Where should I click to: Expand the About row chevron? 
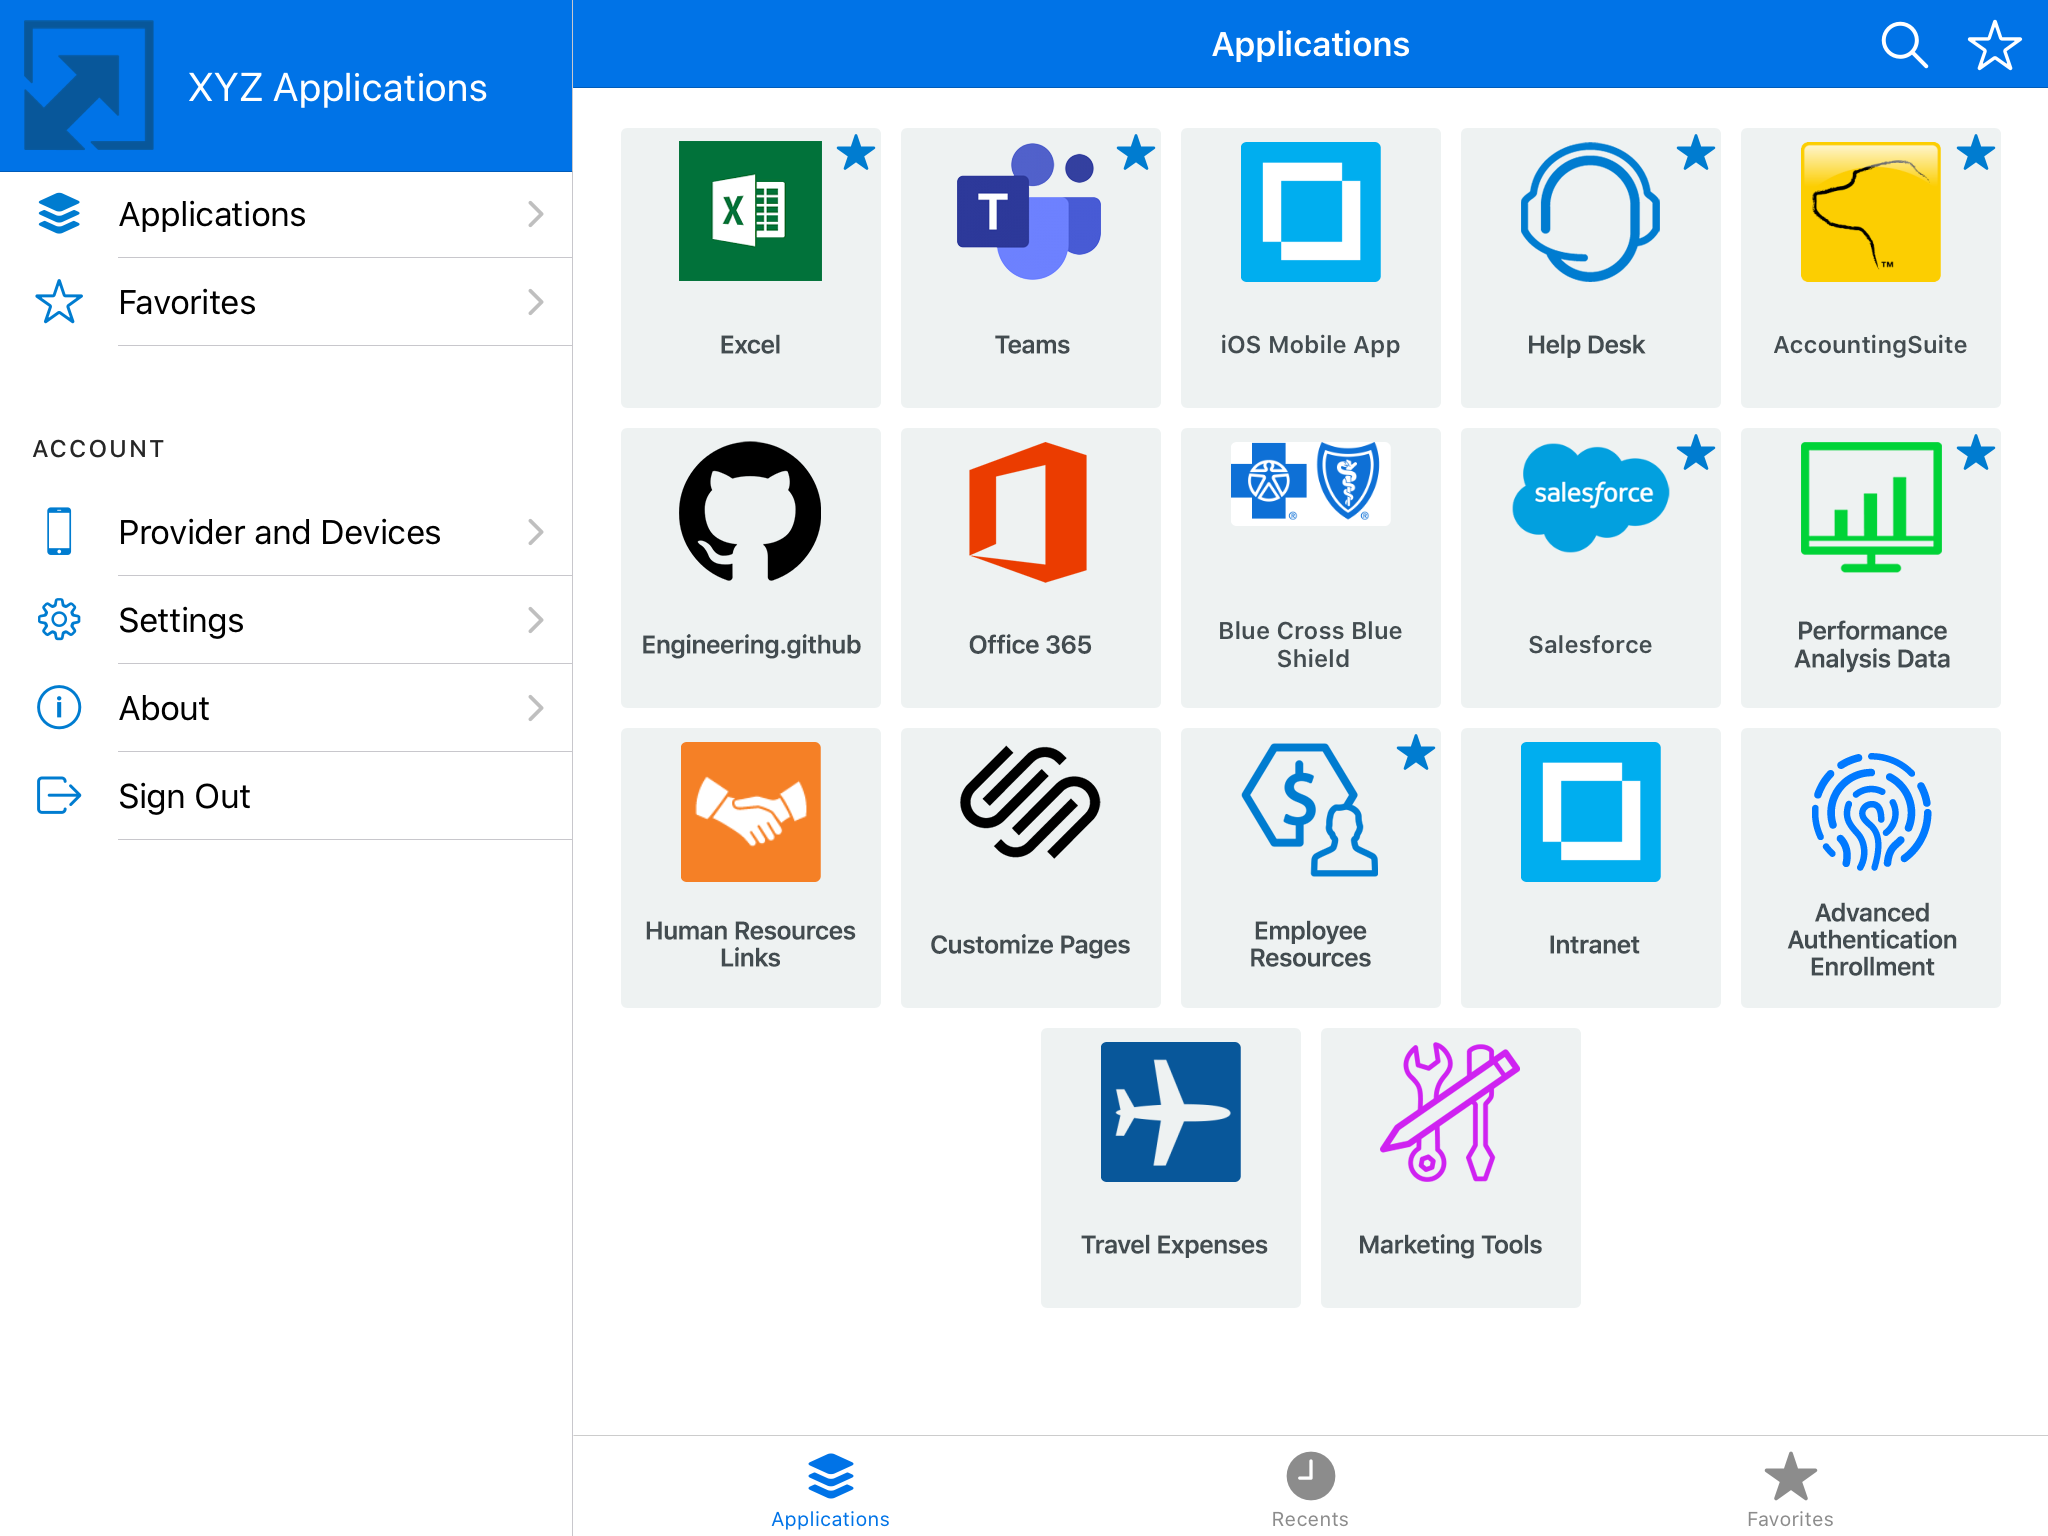[536, 708]
